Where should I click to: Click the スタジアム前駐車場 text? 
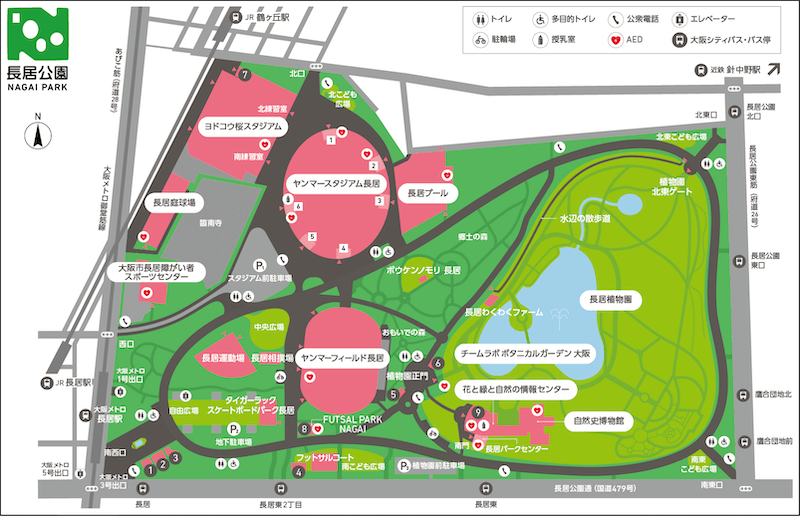coord(260,279)
